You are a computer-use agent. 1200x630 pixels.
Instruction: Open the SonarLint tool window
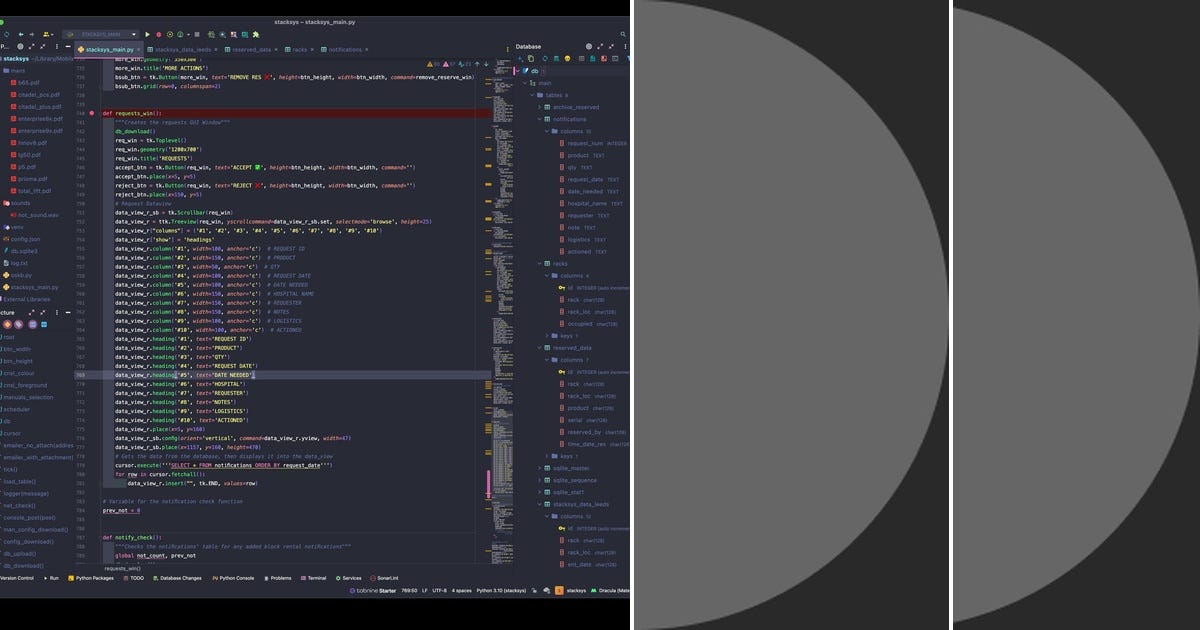(385, 578)
